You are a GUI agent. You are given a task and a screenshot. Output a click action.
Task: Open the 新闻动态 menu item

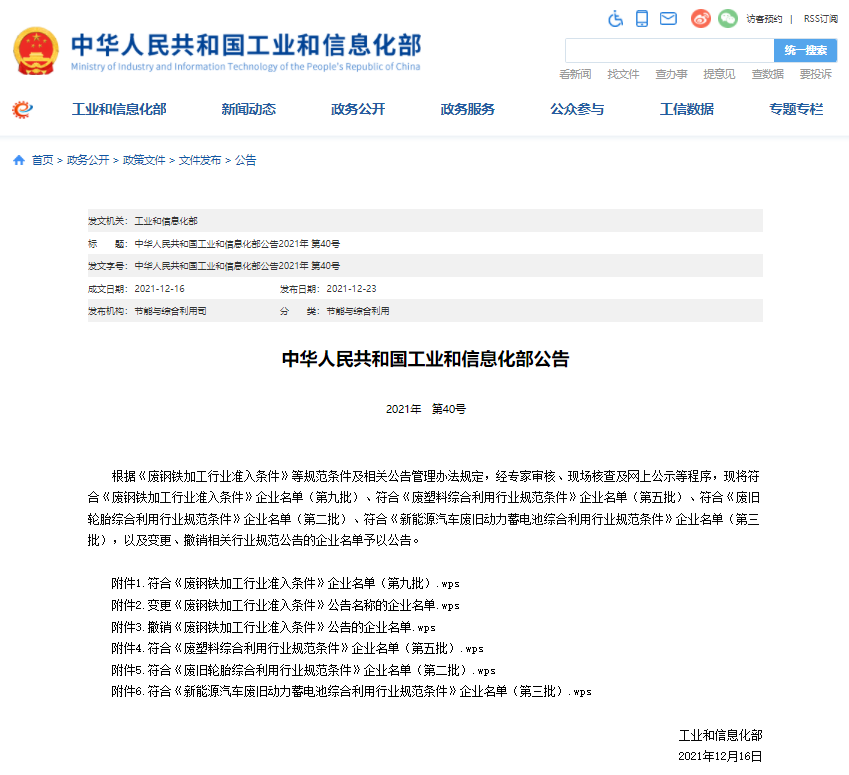point(247,110)
